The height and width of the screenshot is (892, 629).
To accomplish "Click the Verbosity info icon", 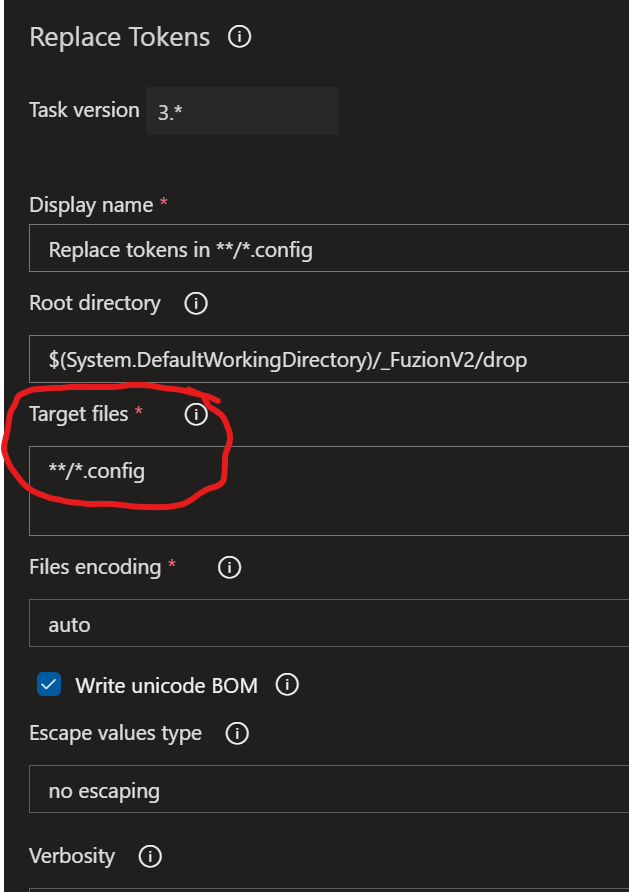I will tap(150, 856).
